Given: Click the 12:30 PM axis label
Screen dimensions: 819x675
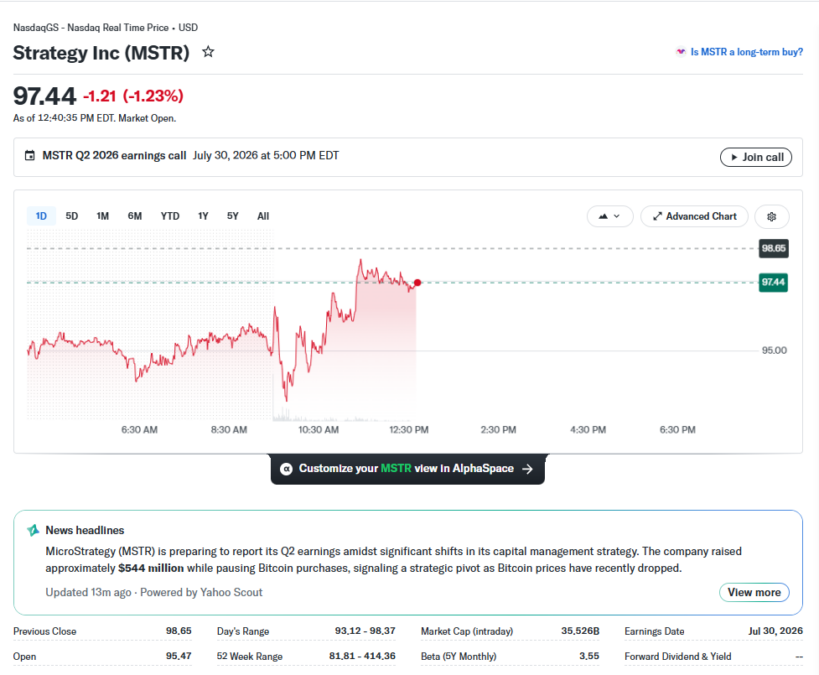Looking at the screenshot, I should click(408, 430).
